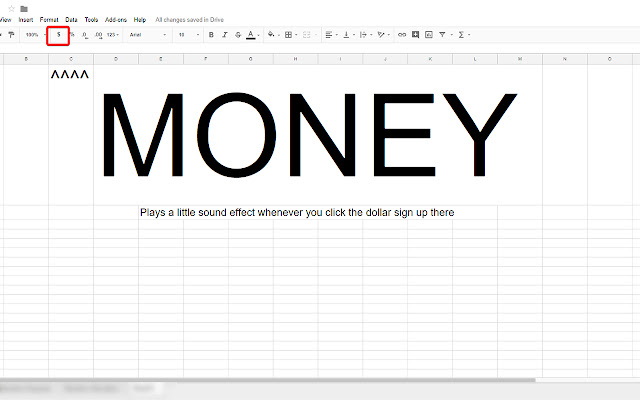Open the 100% zoom dropdown

(x=36, y=35)
